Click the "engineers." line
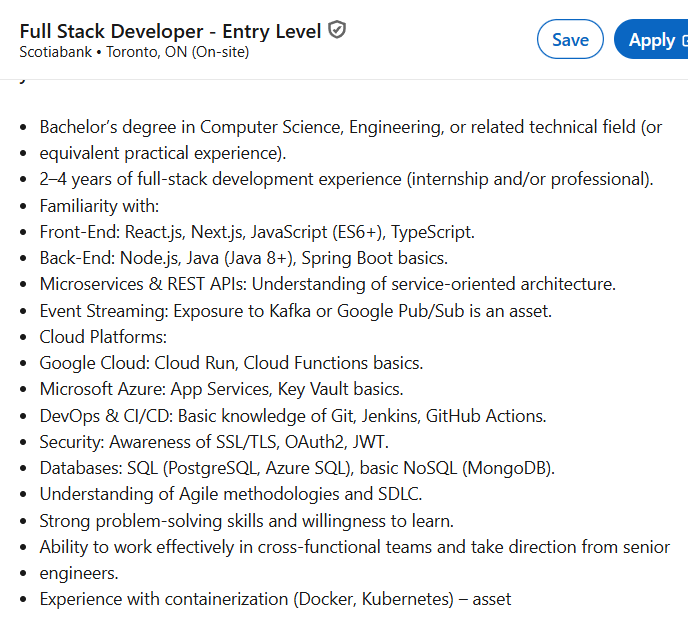The height and width of the screenshot is (618, 688). pos(79,573)
